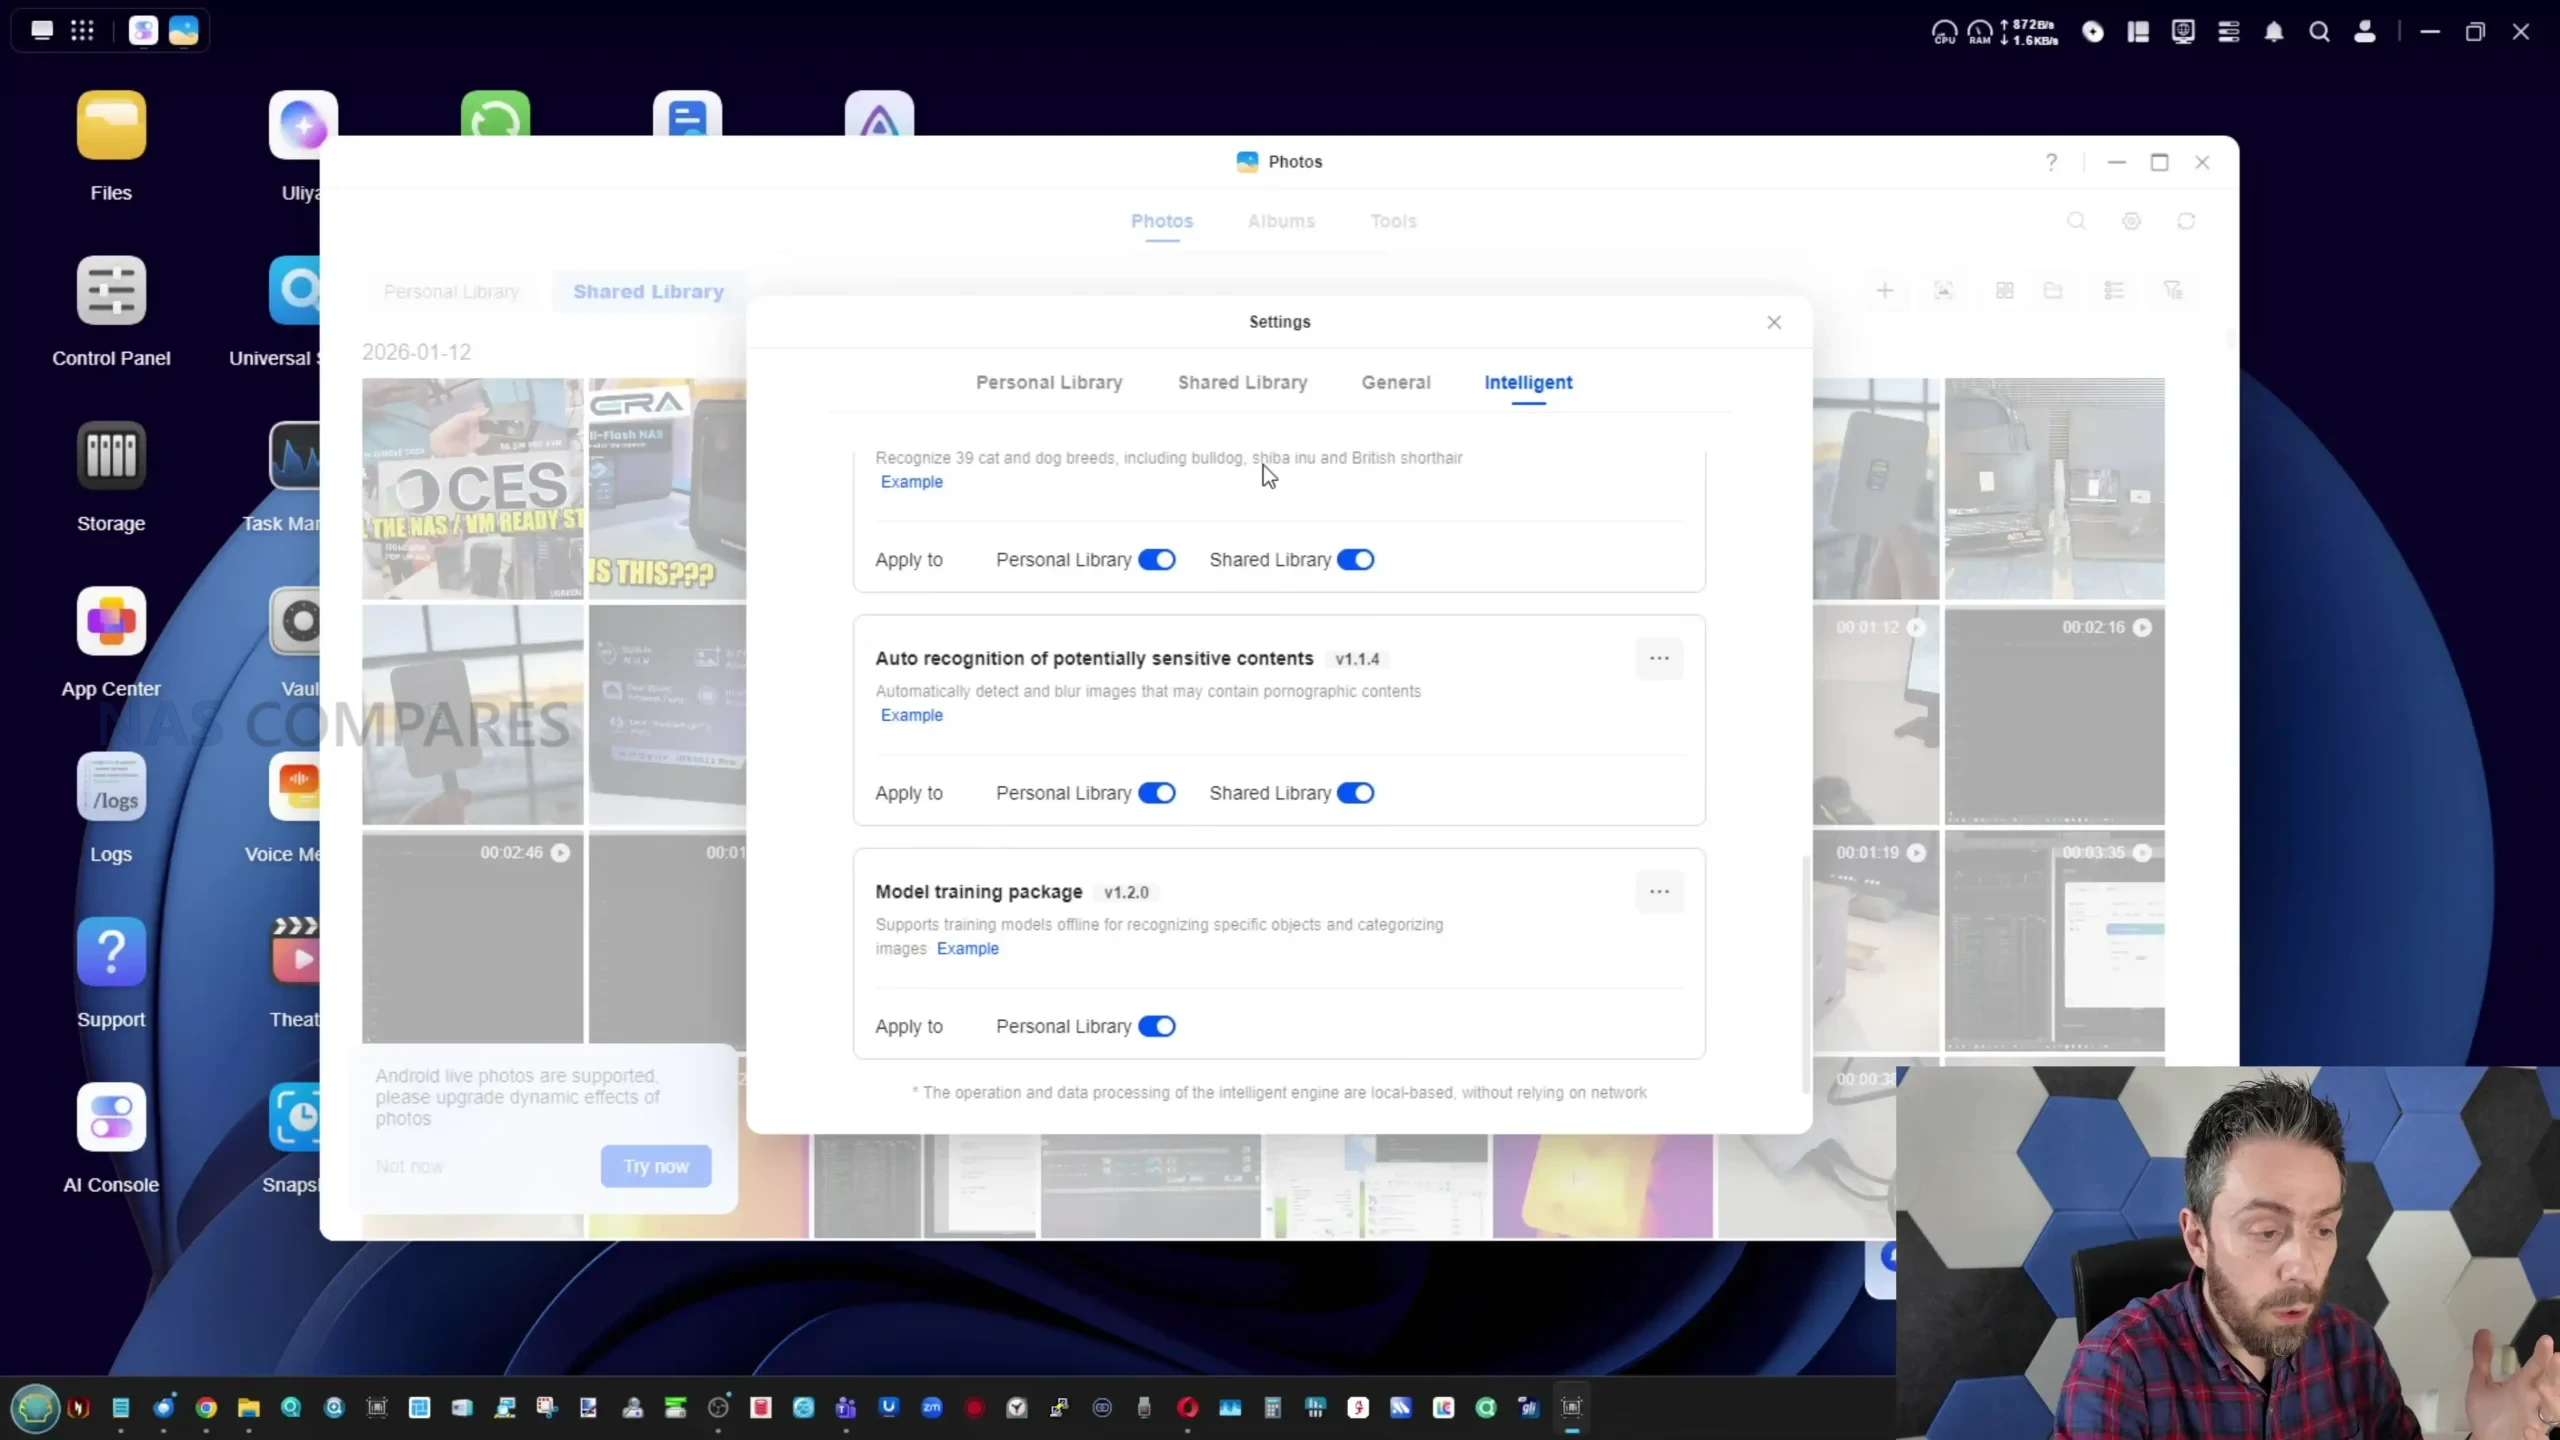The image size is (2560, 1440).
Task: Open more options for sensitive contents recognition
Action: pyautogui.click(x=1659, y=658)
